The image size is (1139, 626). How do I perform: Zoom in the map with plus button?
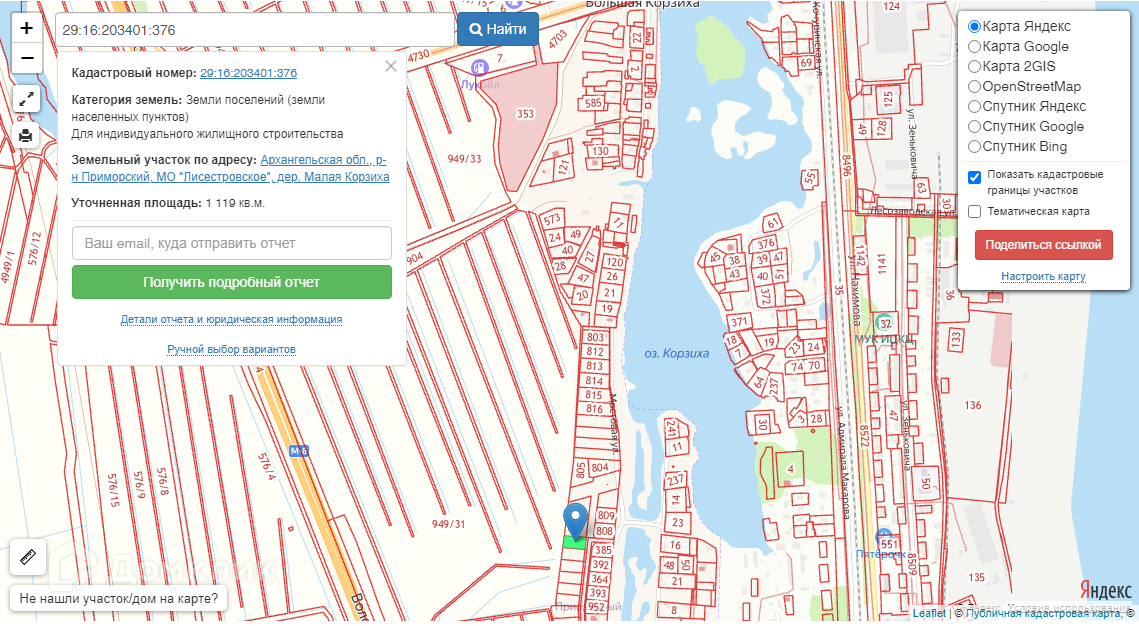coord(27,28)
